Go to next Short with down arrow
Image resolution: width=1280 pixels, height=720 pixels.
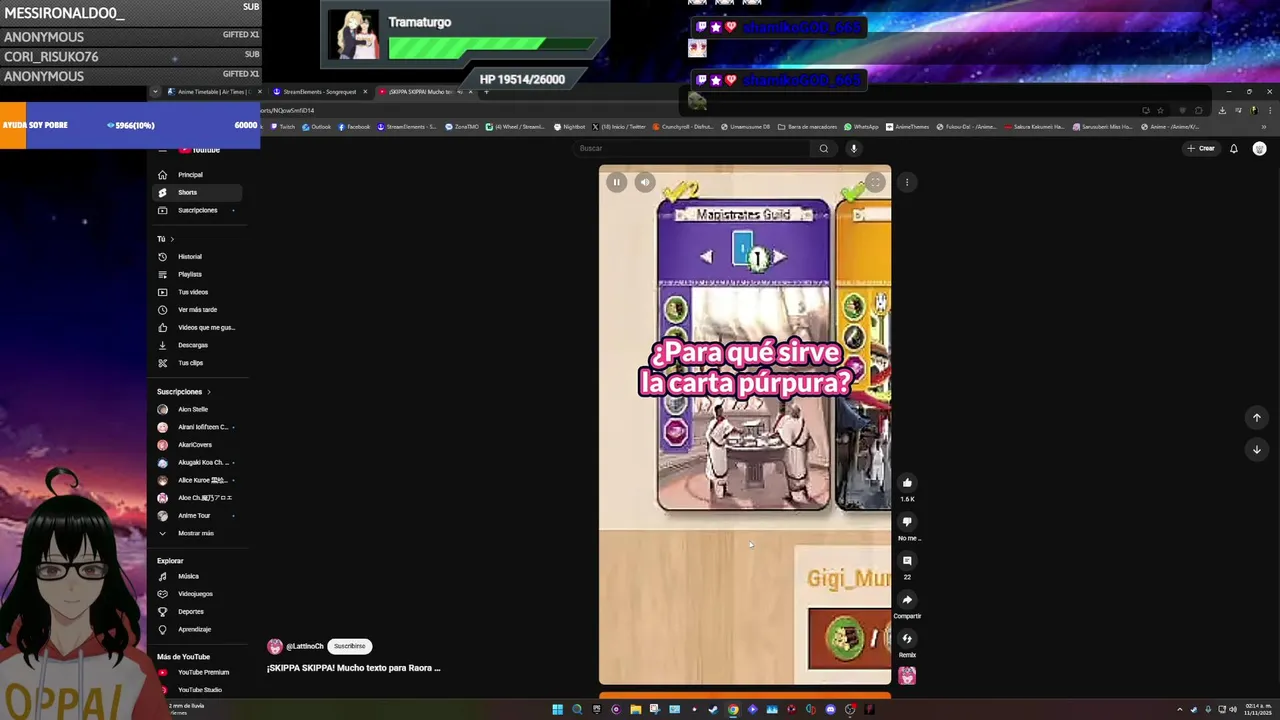pyautogui.click(x=1257, y=449)
